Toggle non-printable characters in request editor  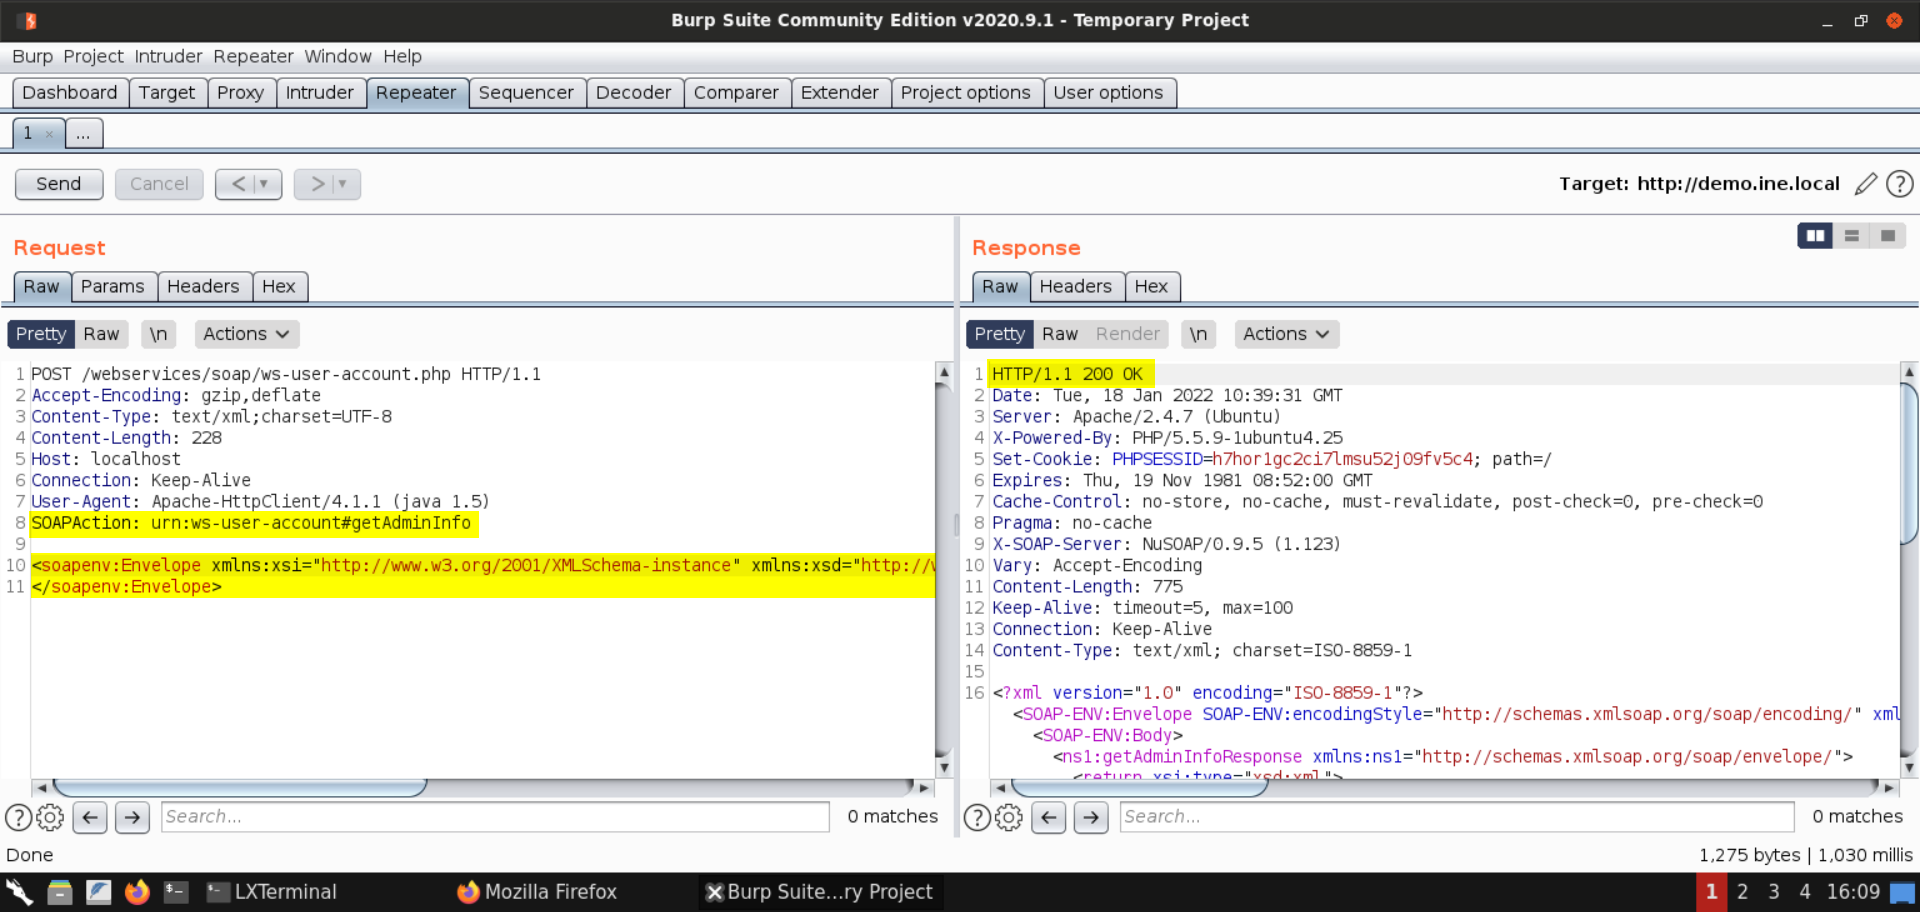158,334
